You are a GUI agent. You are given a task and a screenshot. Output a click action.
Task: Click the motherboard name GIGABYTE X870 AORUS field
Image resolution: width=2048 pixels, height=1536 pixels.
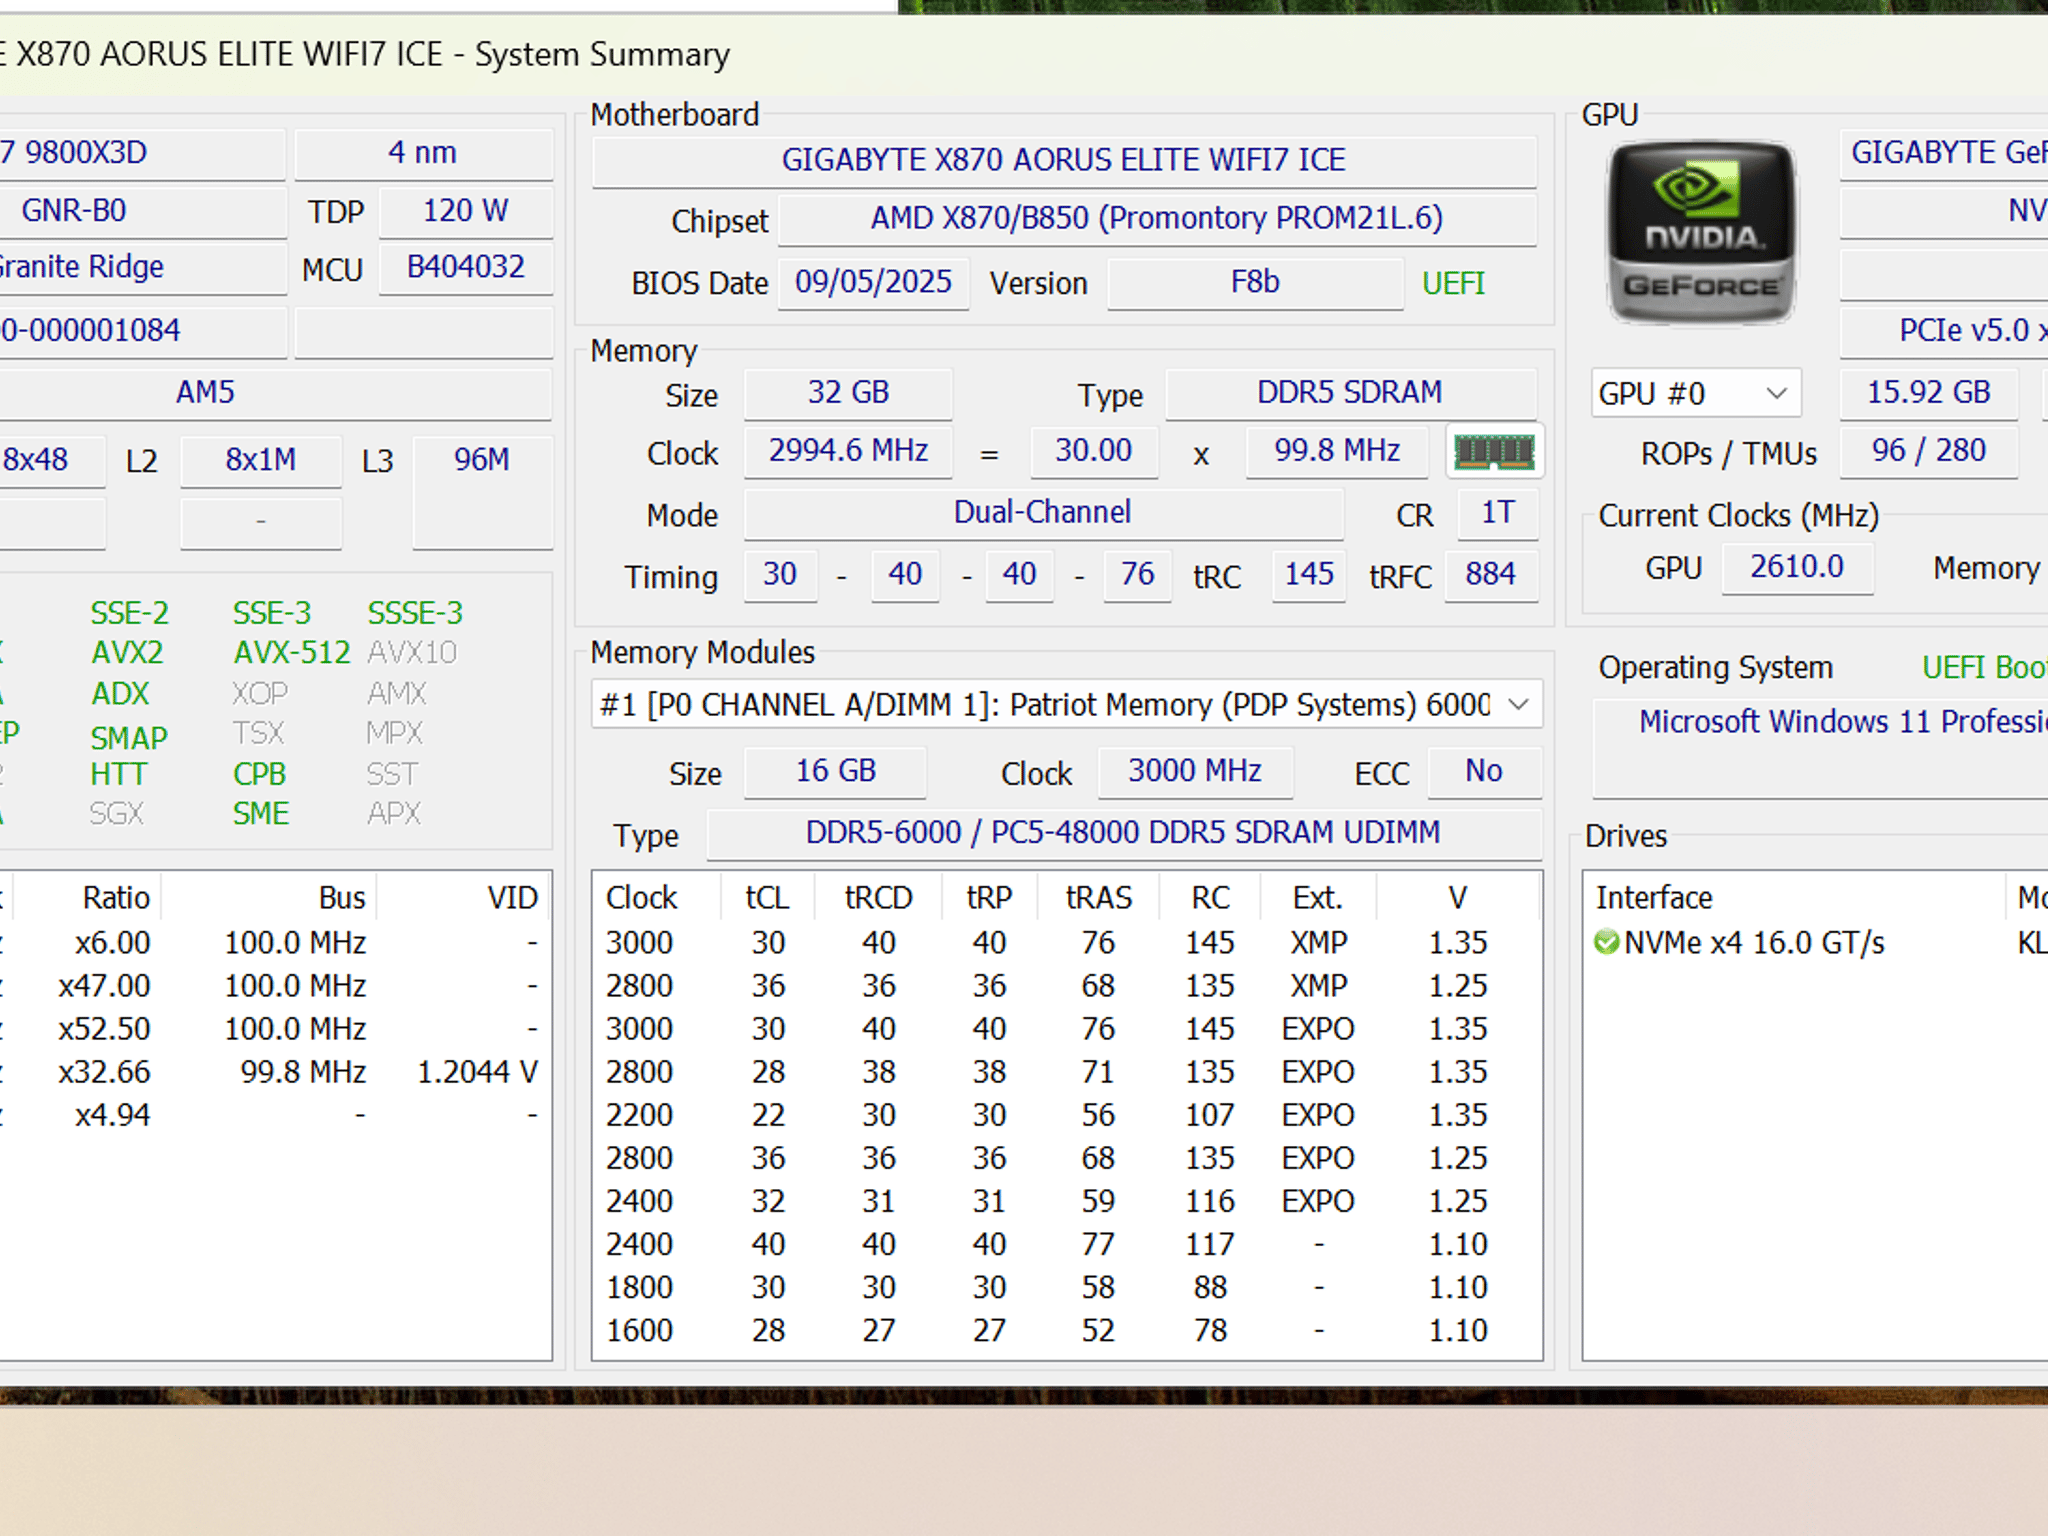1063,160
